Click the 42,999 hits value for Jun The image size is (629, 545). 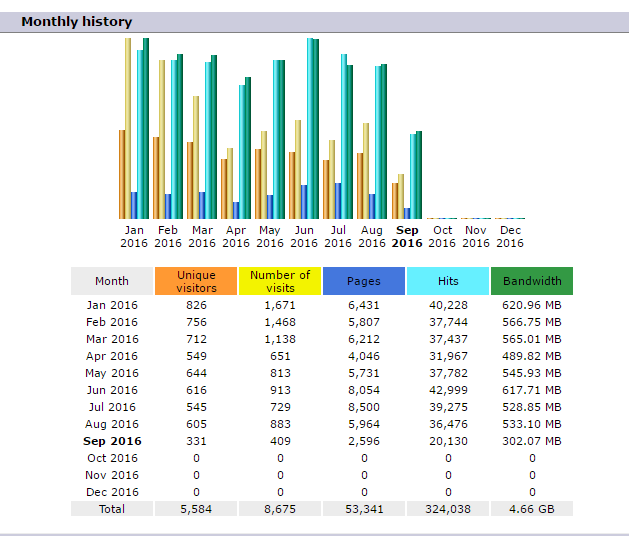click(x=448, y=390)
